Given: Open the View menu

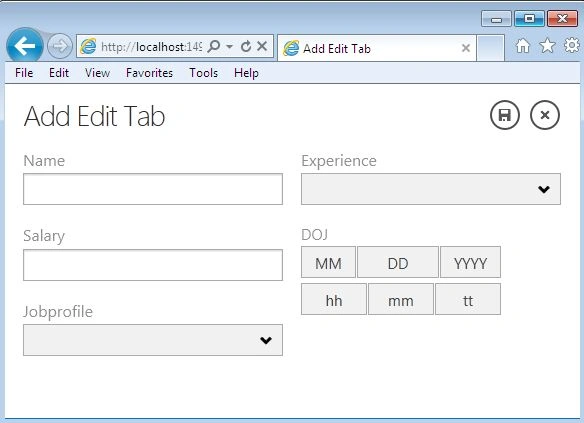Looking at the screenshot, I should coord(97,73).
